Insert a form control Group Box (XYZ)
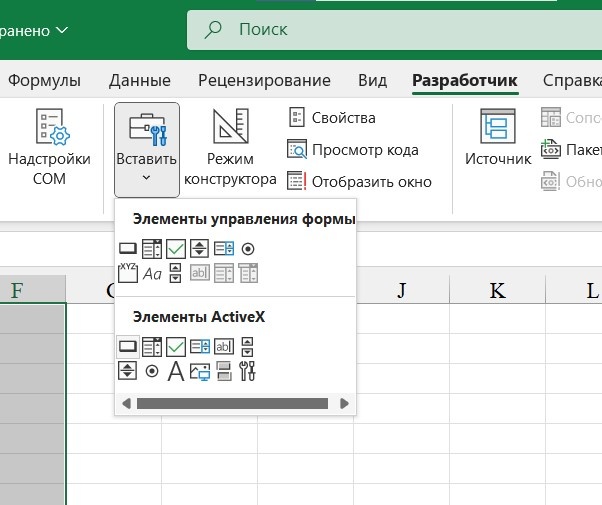602x505 pixels. pyautogui.click(x=128, y=273)
